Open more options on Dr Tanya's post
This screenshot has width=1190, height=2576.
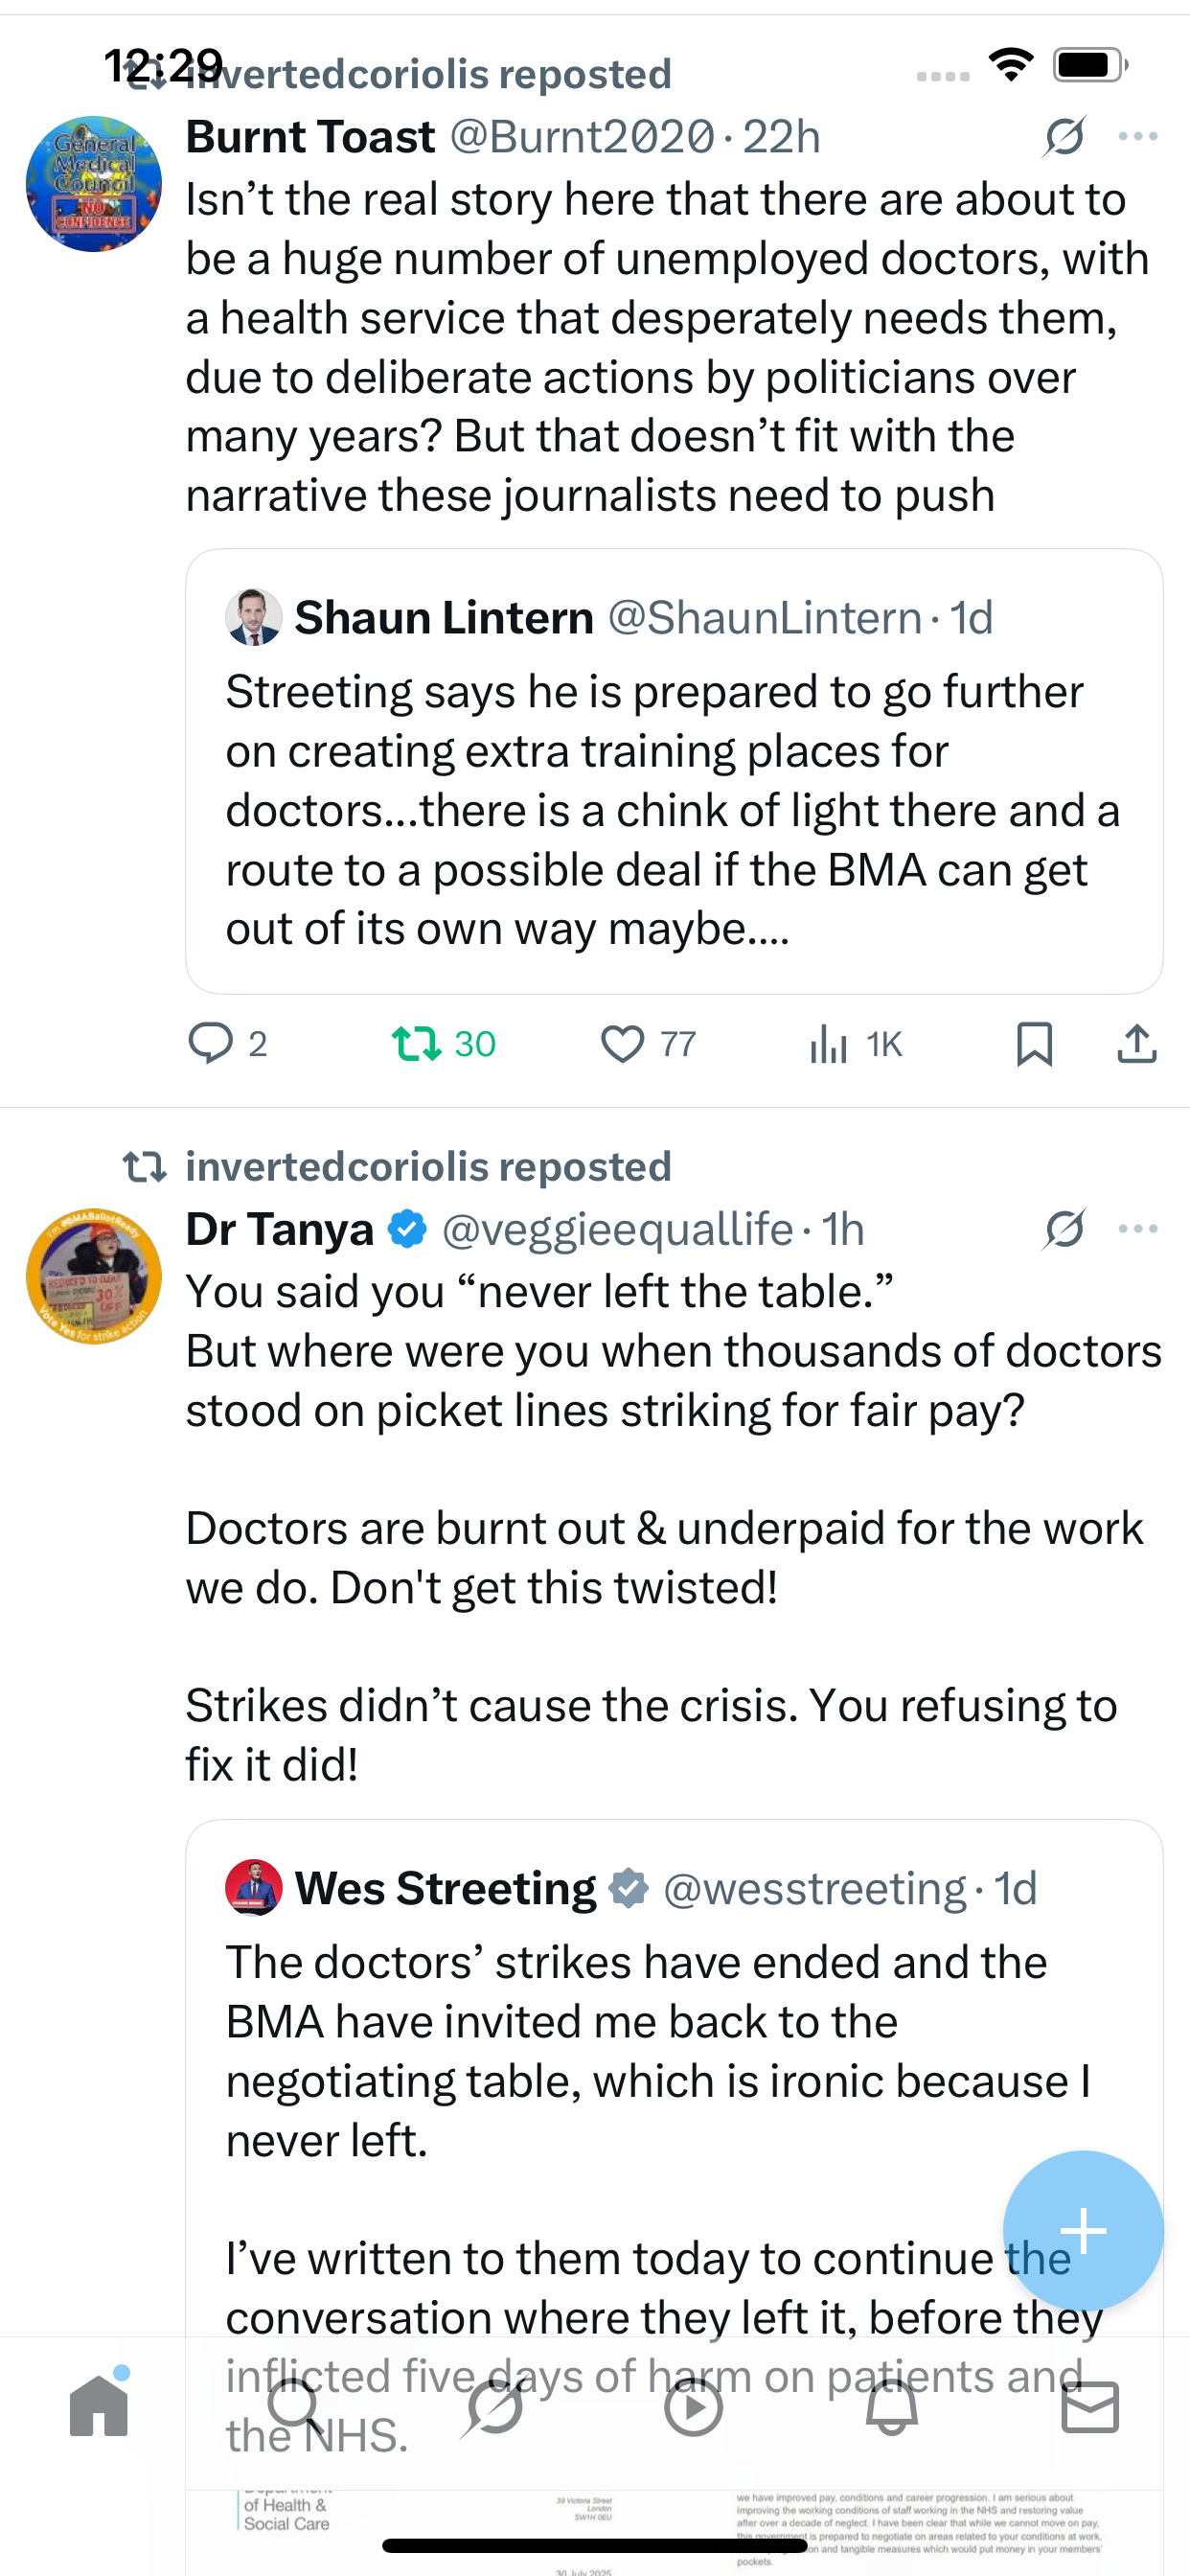[1138, 1229]
